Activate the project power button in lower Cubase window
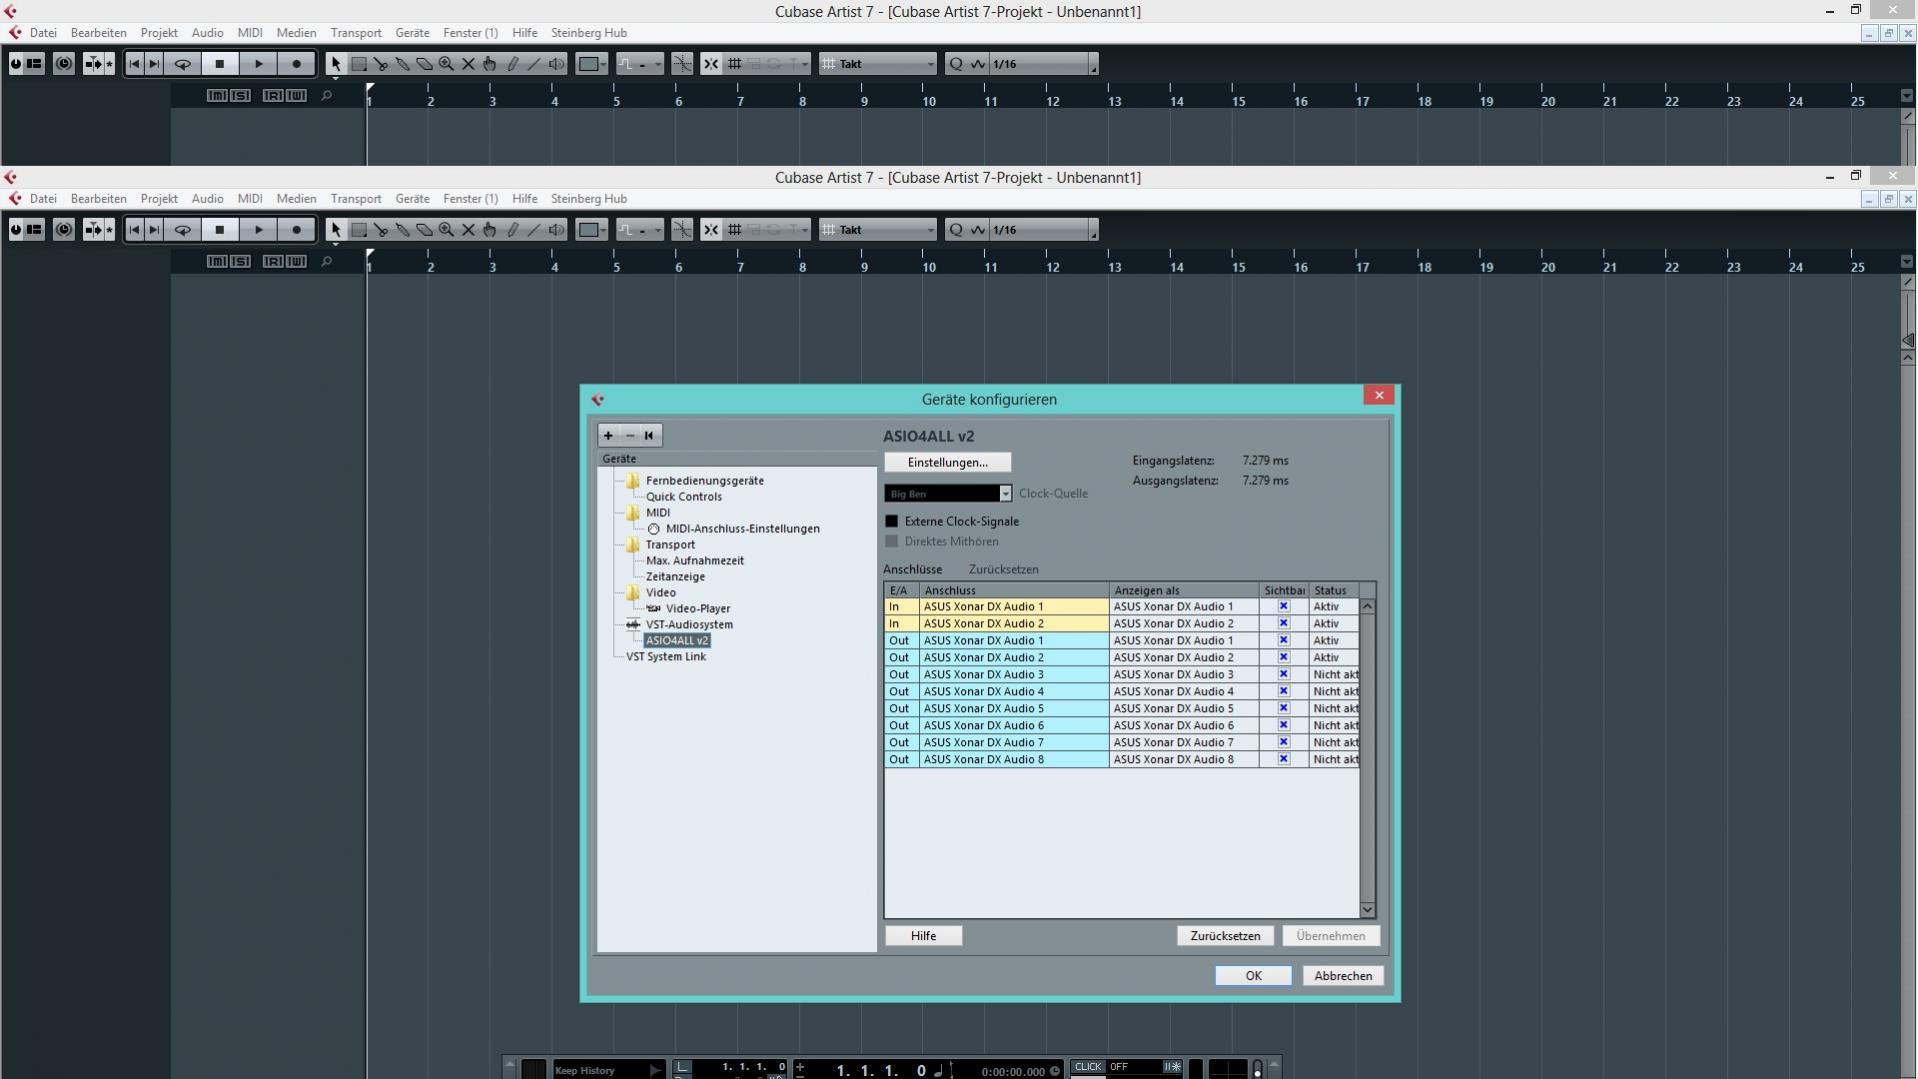 point(15,230)
